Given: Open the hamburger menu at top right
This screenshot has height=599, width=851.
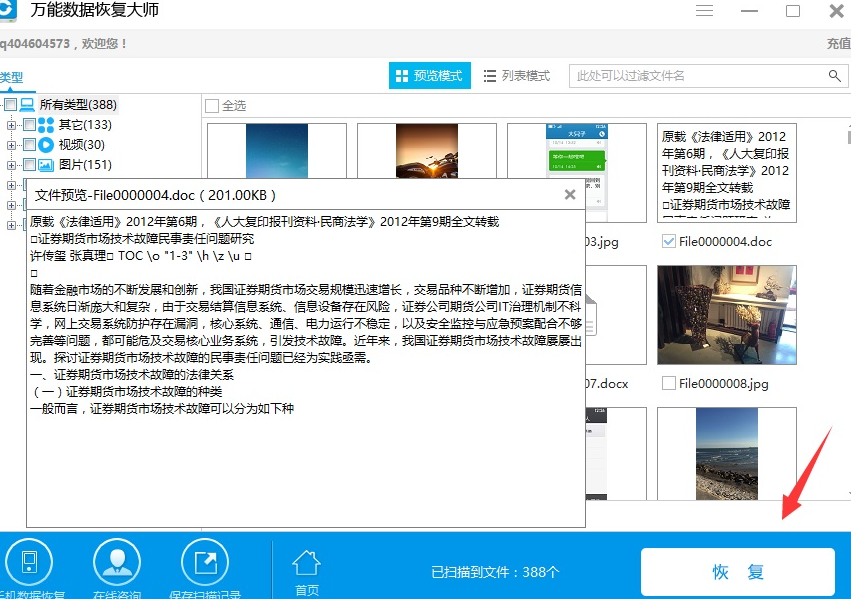Looking at the screenshot, I should pyautogui.click(x=704, y=10).
